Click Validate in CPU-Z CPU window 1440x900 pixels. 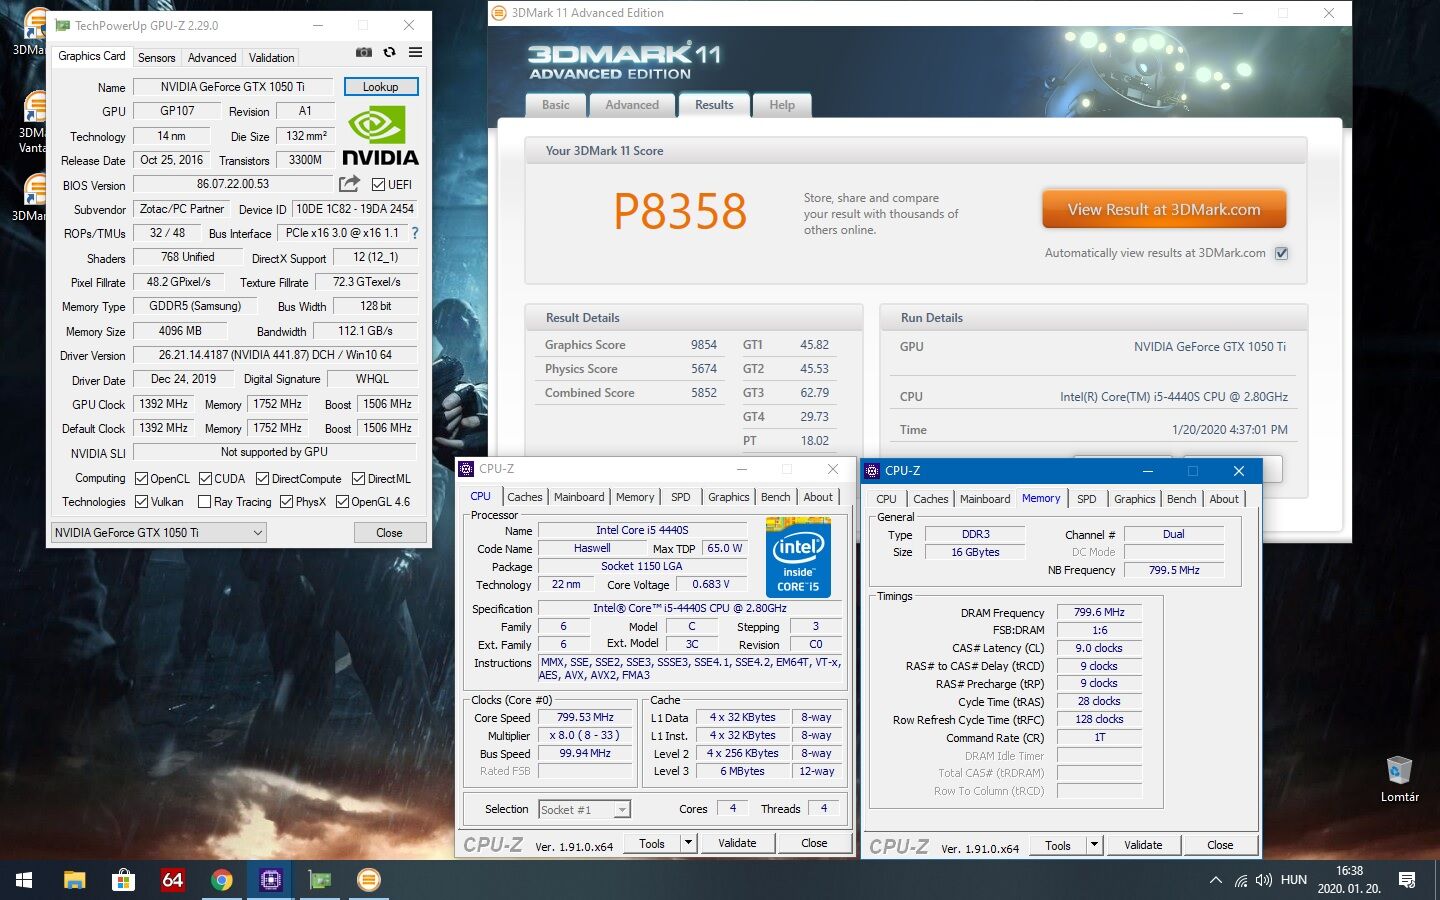(x=737, y=843)
